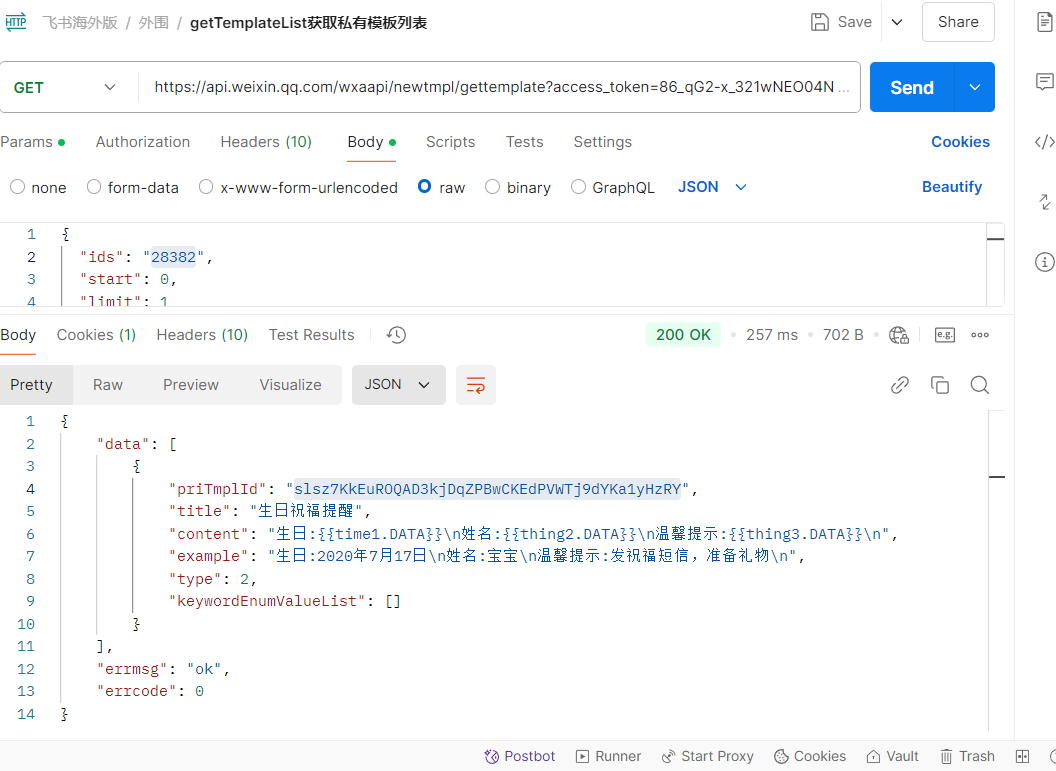Open the Scripts tab

[451, 142]
